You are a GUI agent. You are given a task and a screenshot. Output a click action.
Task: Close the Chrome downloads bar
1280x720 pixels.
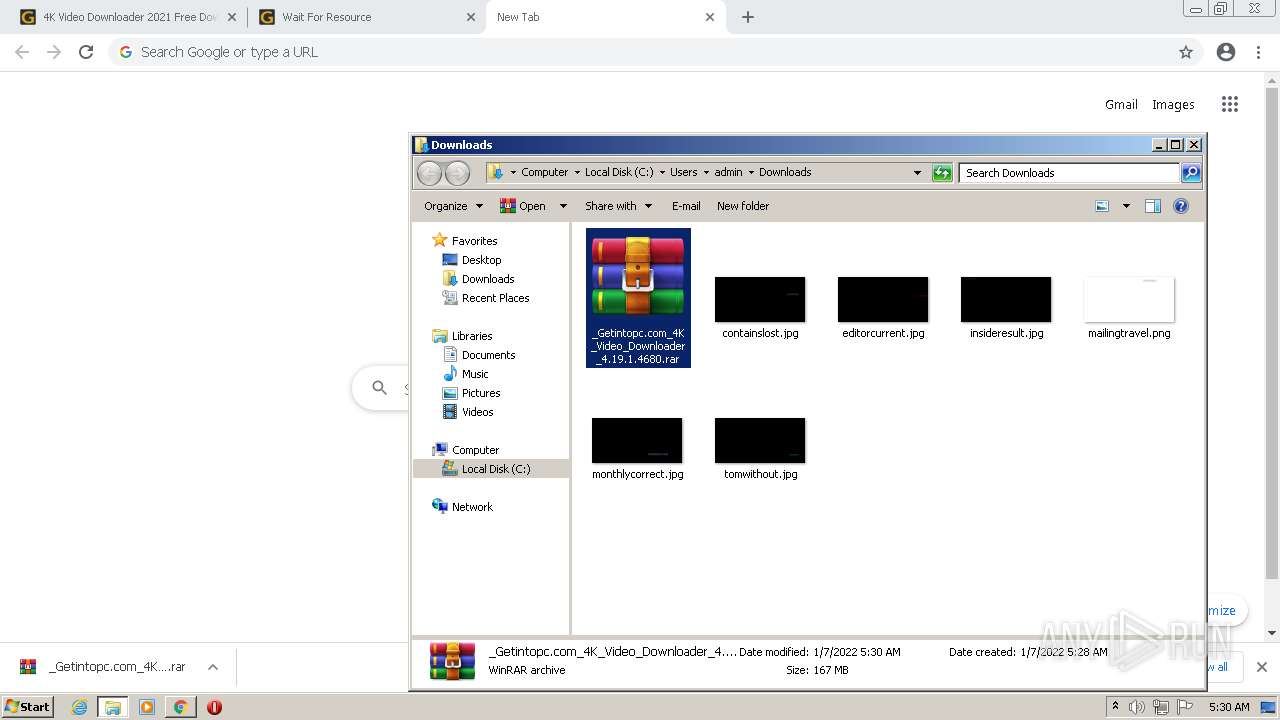point(1262,667)
